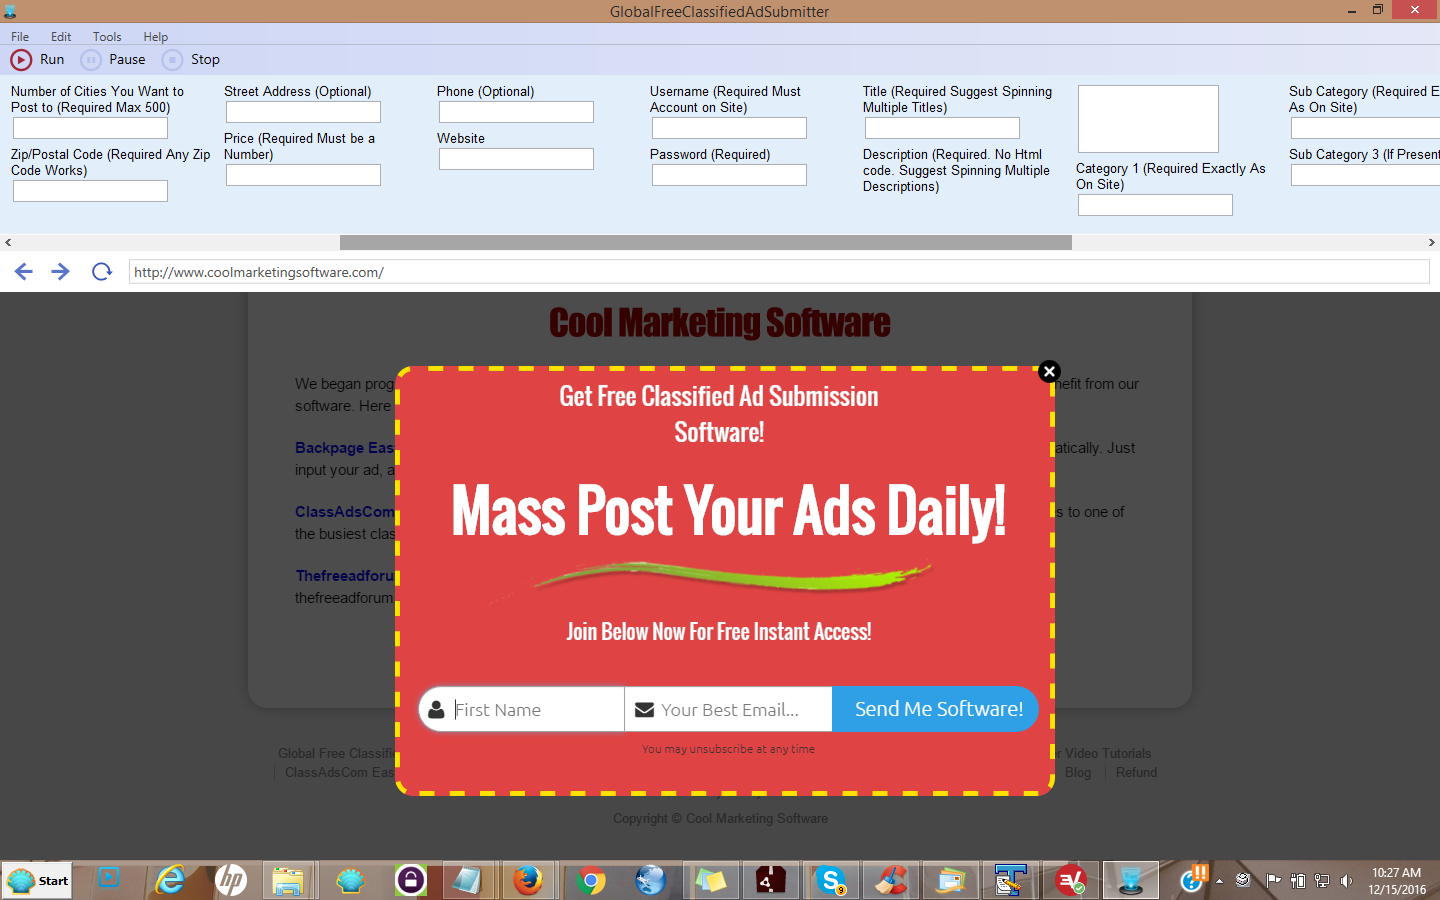The image size is (1440, 900).
Task: Click the Stop icon in toolbar
Action: click(173, 60)
